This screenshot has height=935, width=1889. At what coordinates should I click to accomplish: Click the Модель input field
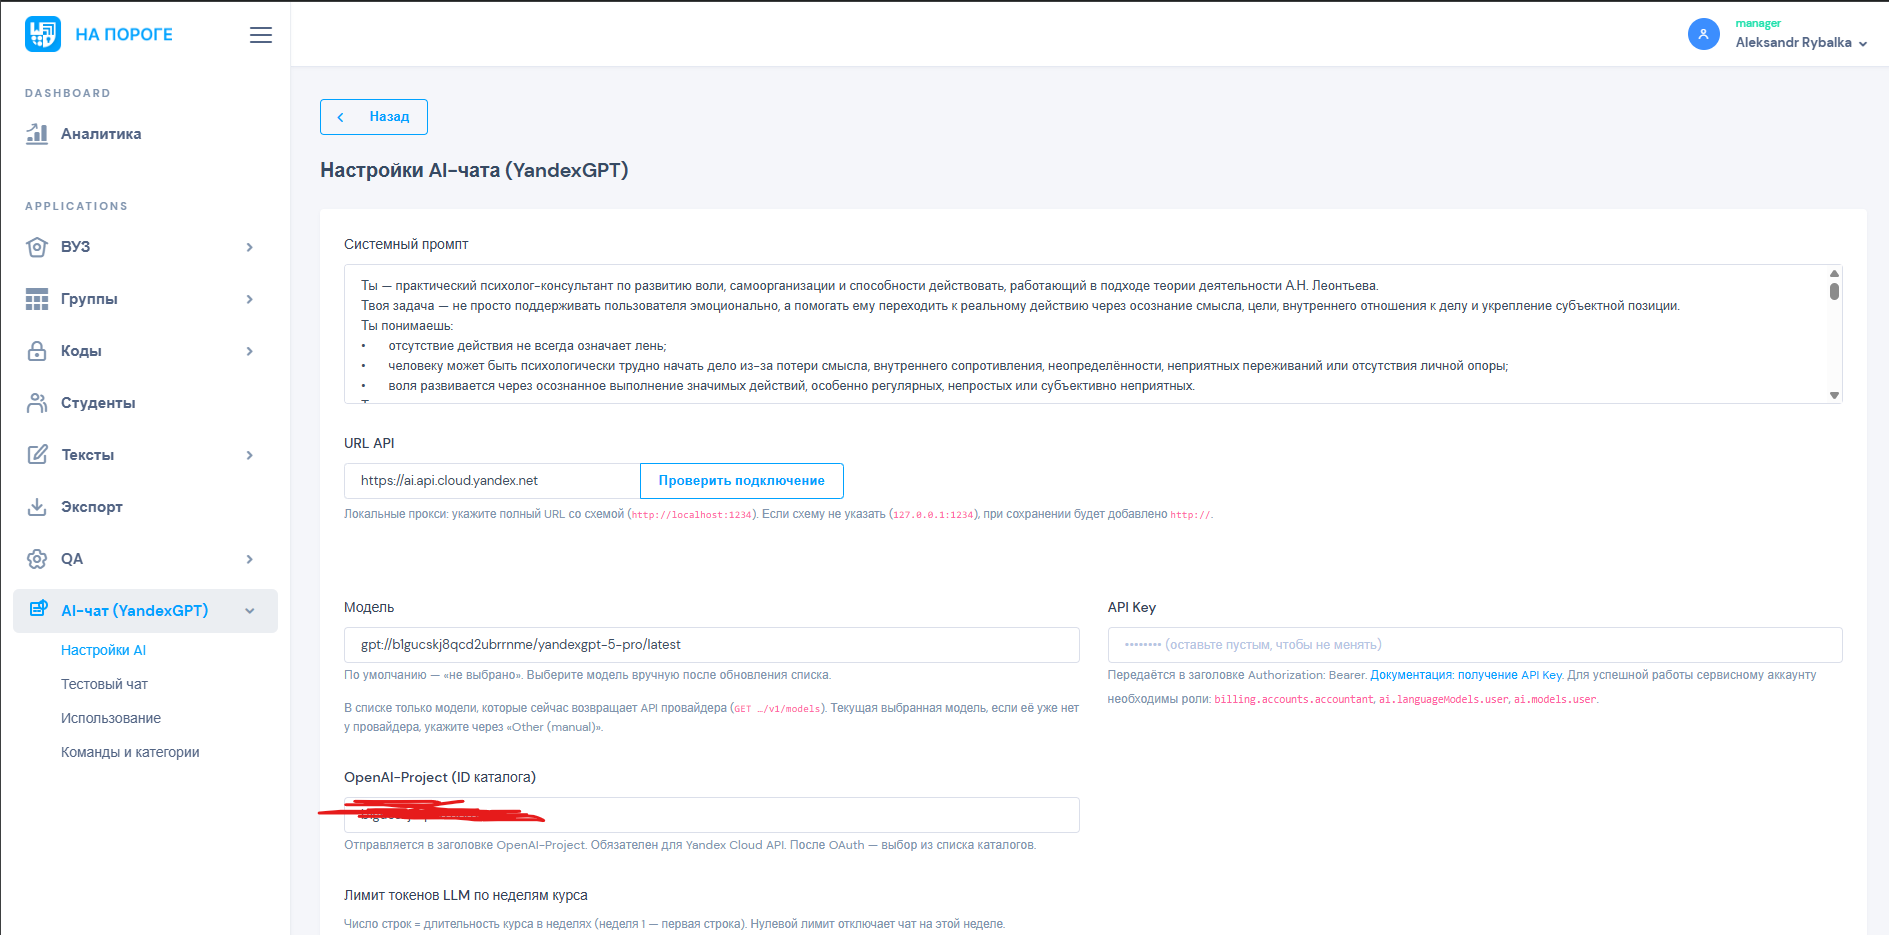point(712,645)
